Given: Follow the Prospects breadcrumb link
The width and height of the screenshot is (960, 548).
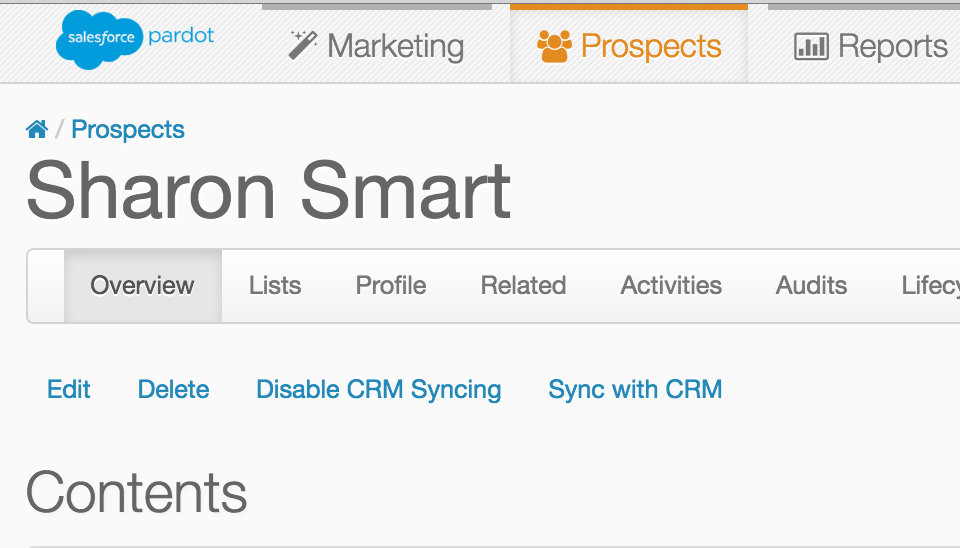Looking at the screenshot, I should 128,130.
